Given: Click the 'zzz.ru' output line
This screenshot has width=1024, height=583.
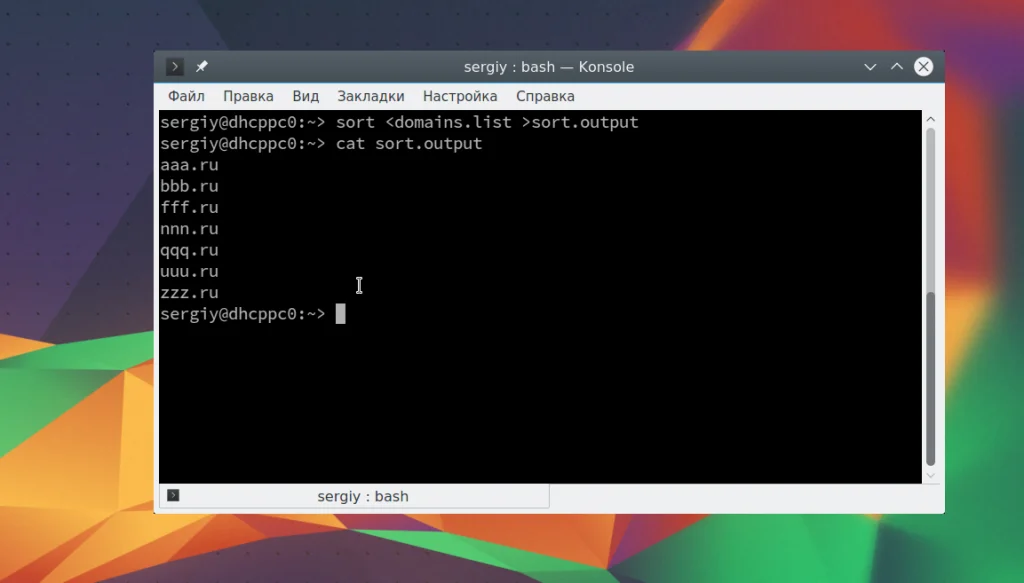Looking at the screenshot, I should (x=189, y=293).
